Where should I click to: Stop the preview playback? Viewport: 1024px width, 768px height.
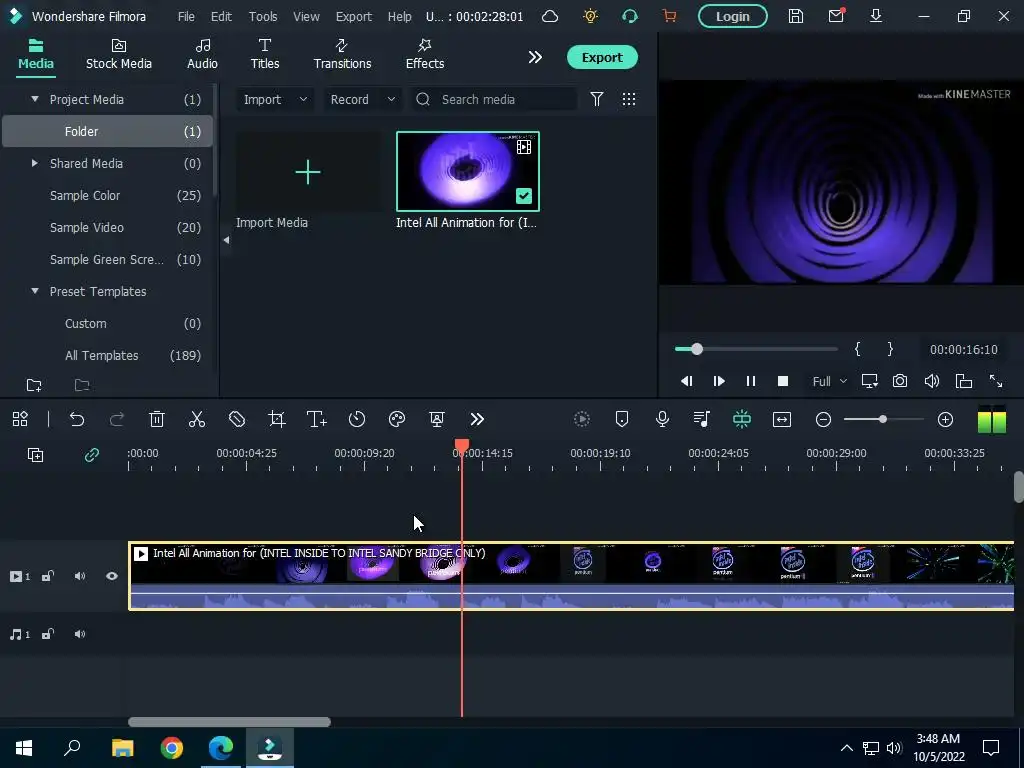pyautogui.click(x=783, y=381)
